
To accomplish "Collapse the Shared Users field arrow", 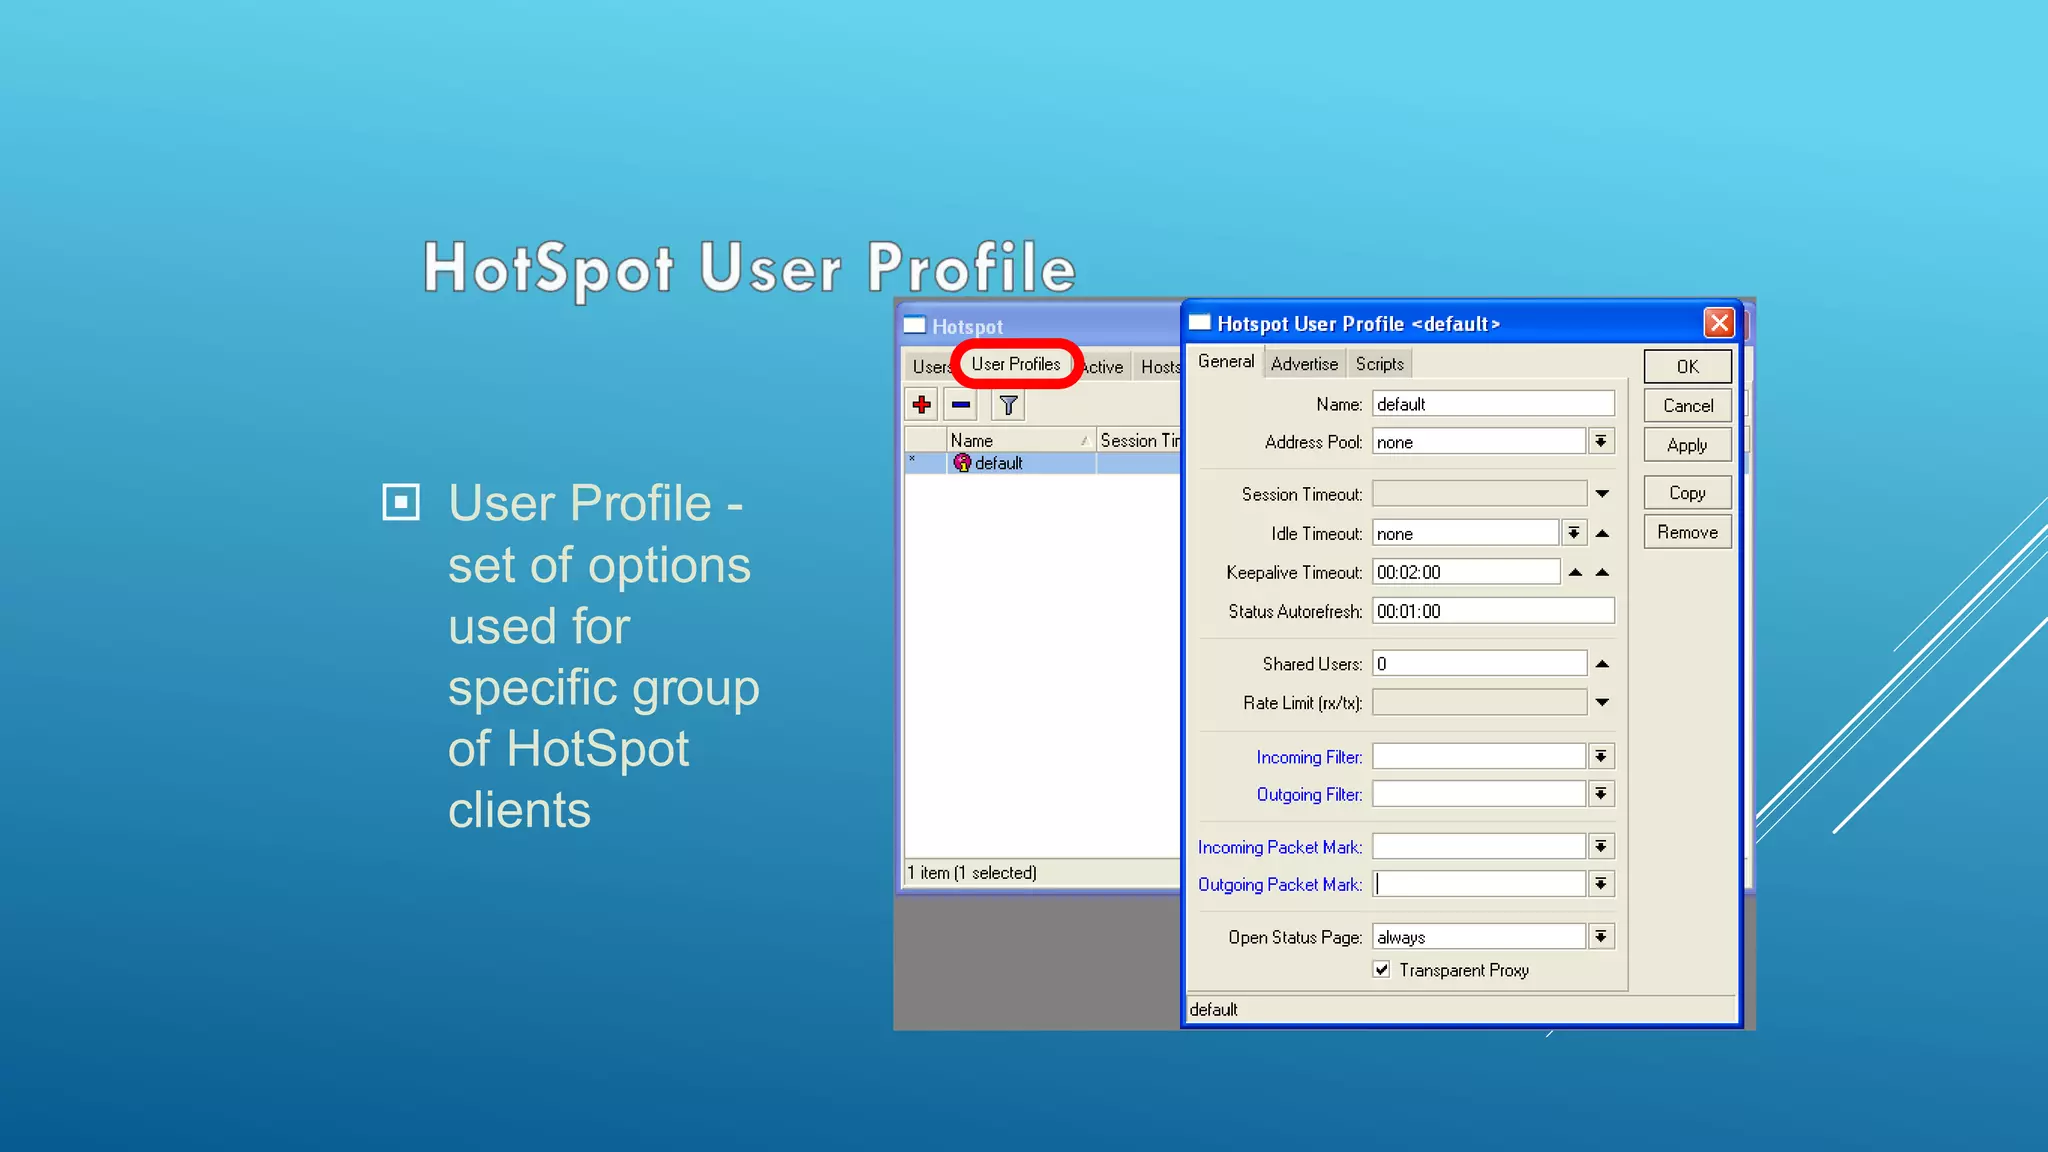I will pyautogui.click(x=1602, y=664).
